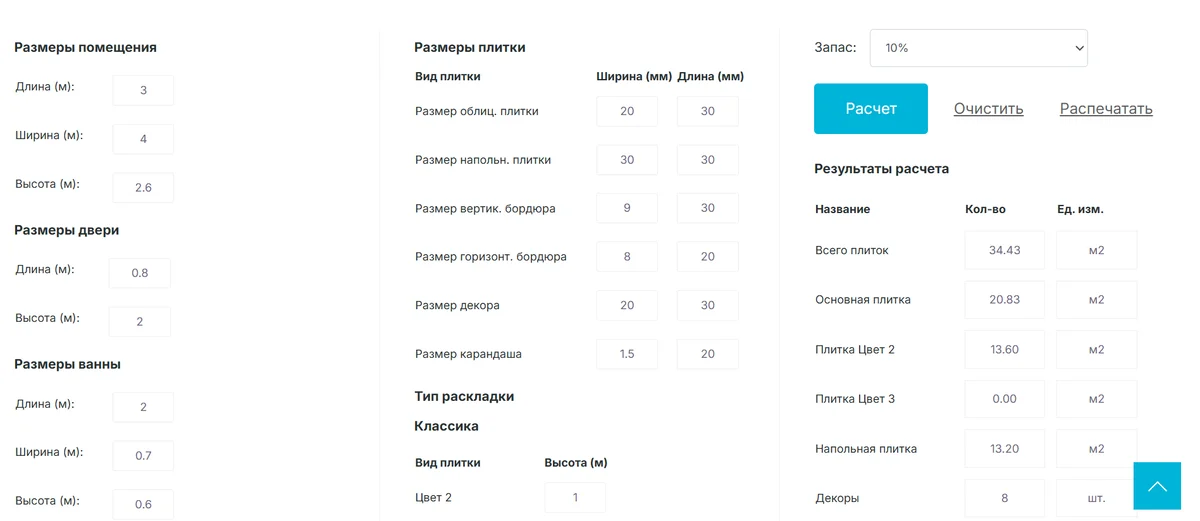Click length field for Размер напольн. плитки

[707, 160]
